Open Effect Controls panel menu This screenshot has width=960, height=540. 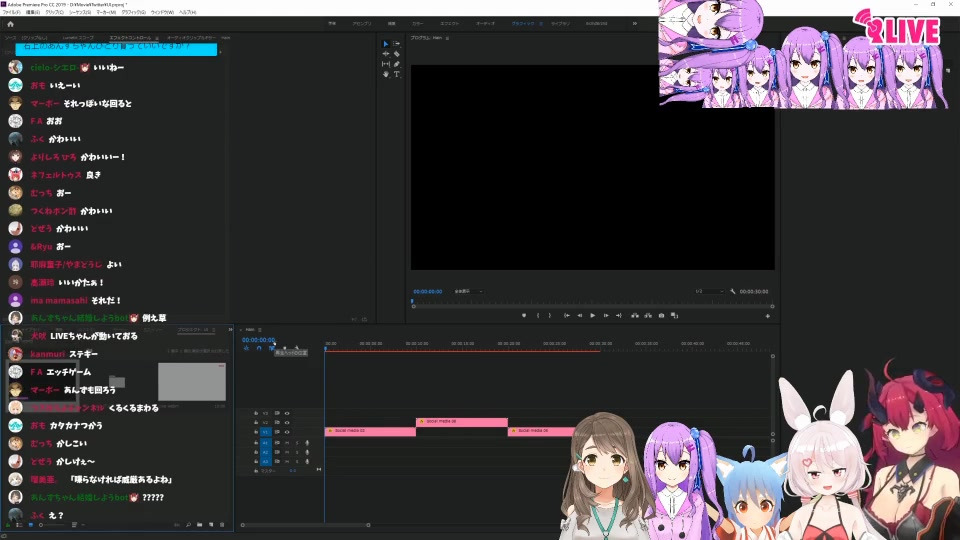point(157,38)
